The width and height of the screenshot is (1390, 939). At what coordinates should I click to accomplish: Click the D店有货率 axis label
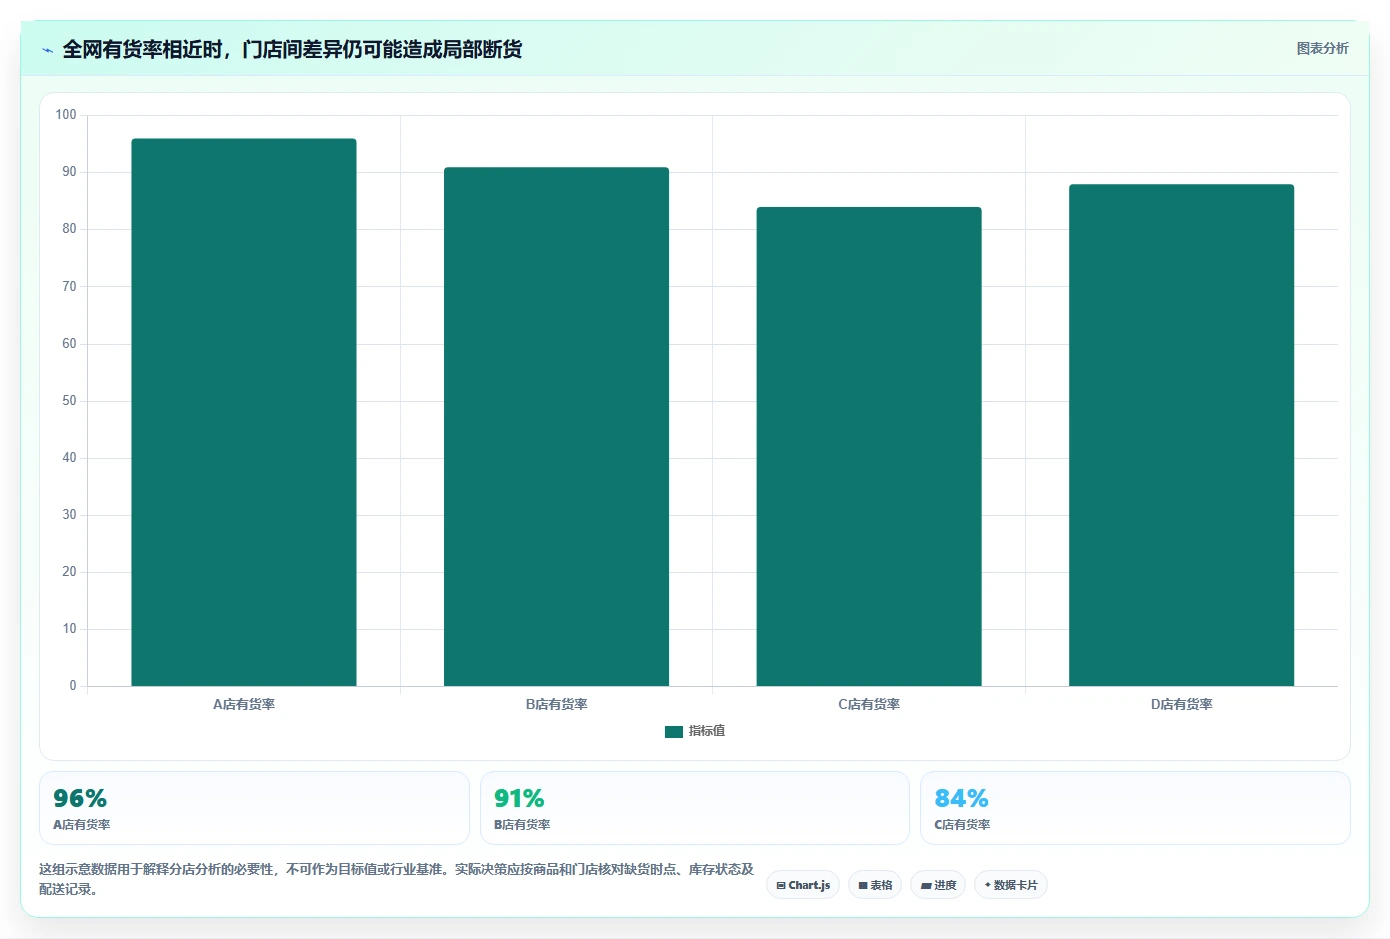click(x=1181, y=704)
